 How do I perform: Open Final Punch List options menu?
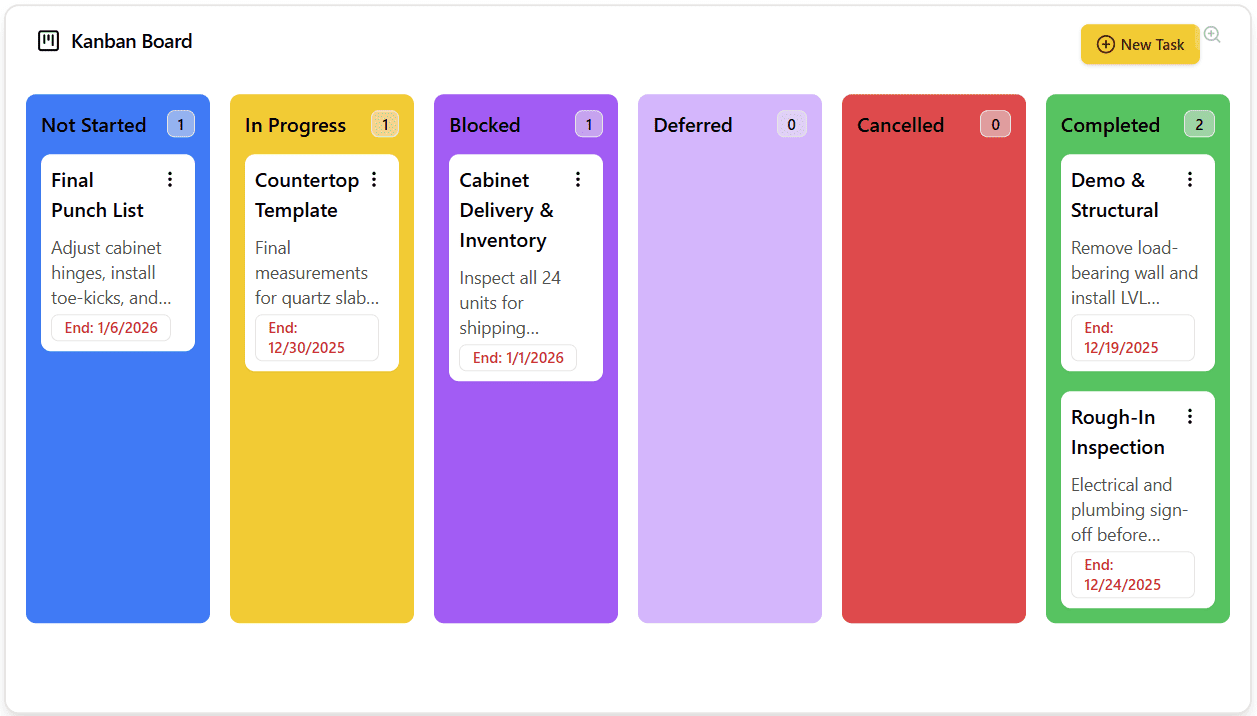(x=170, y=179)
